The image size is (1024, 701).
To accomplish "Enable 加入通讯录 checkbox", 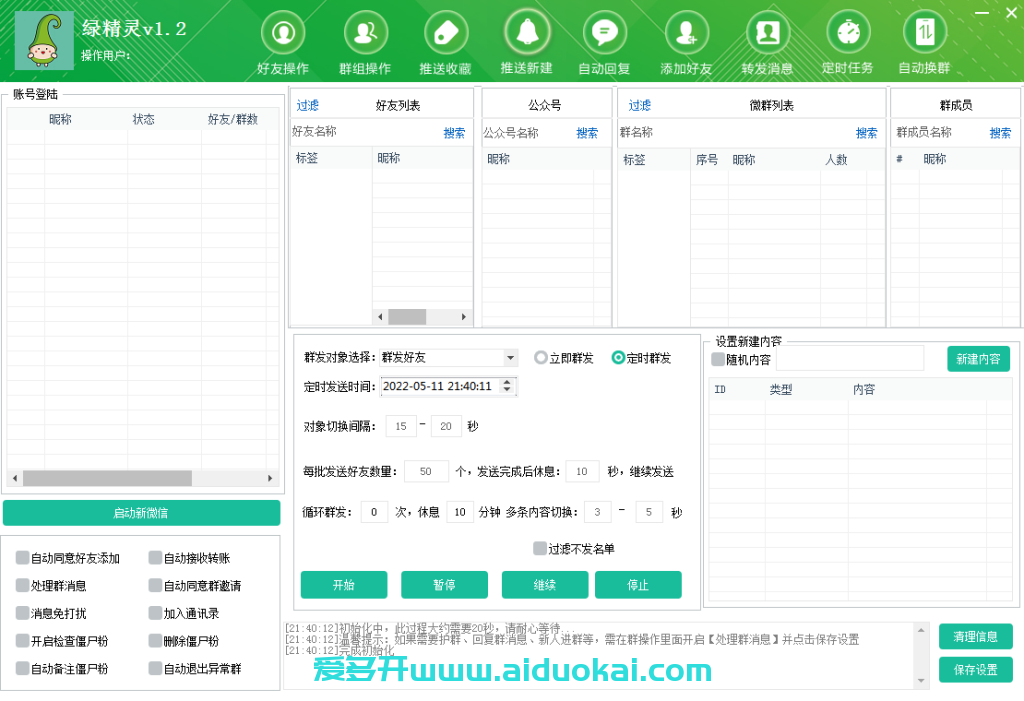I will coord(155,613).
